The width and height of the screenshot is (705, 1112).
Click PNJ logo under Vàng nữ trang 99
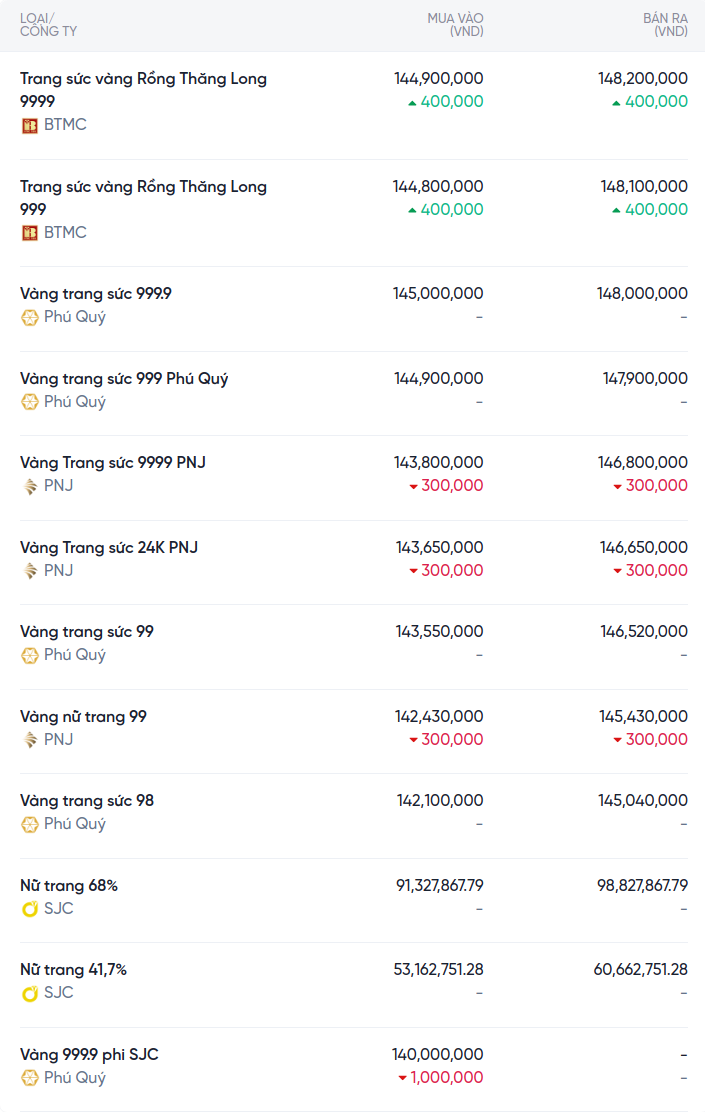coord(30,740)
